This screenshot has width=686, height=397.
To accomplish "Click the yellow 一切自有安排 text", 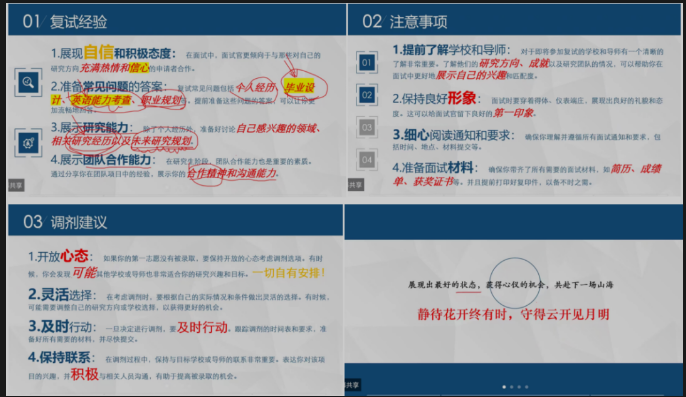I will pos(289,273).
